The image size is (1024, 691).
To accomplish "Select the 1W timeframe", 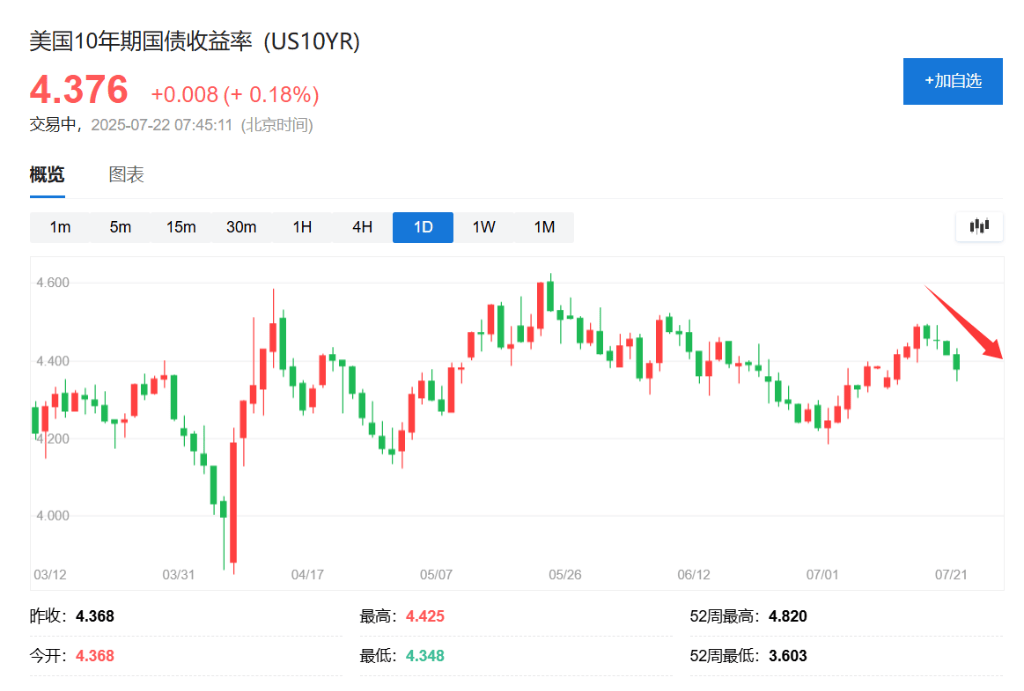I will click(x=484, y=227).
